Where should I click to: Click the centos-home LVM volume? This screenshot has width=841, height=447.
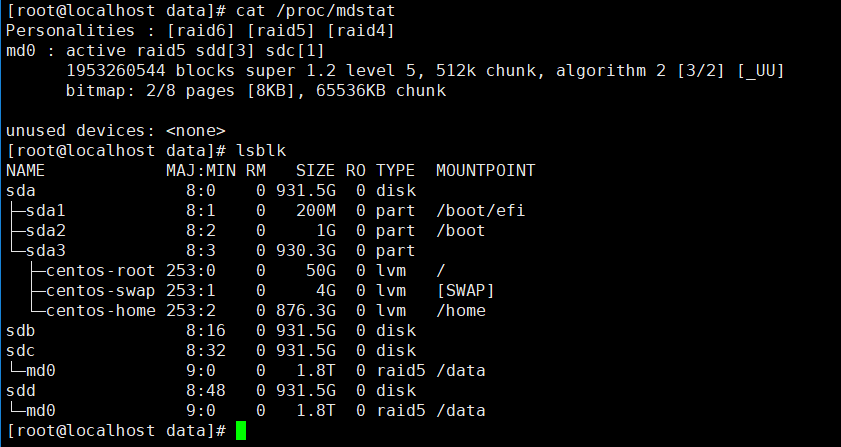click(100, 311)
